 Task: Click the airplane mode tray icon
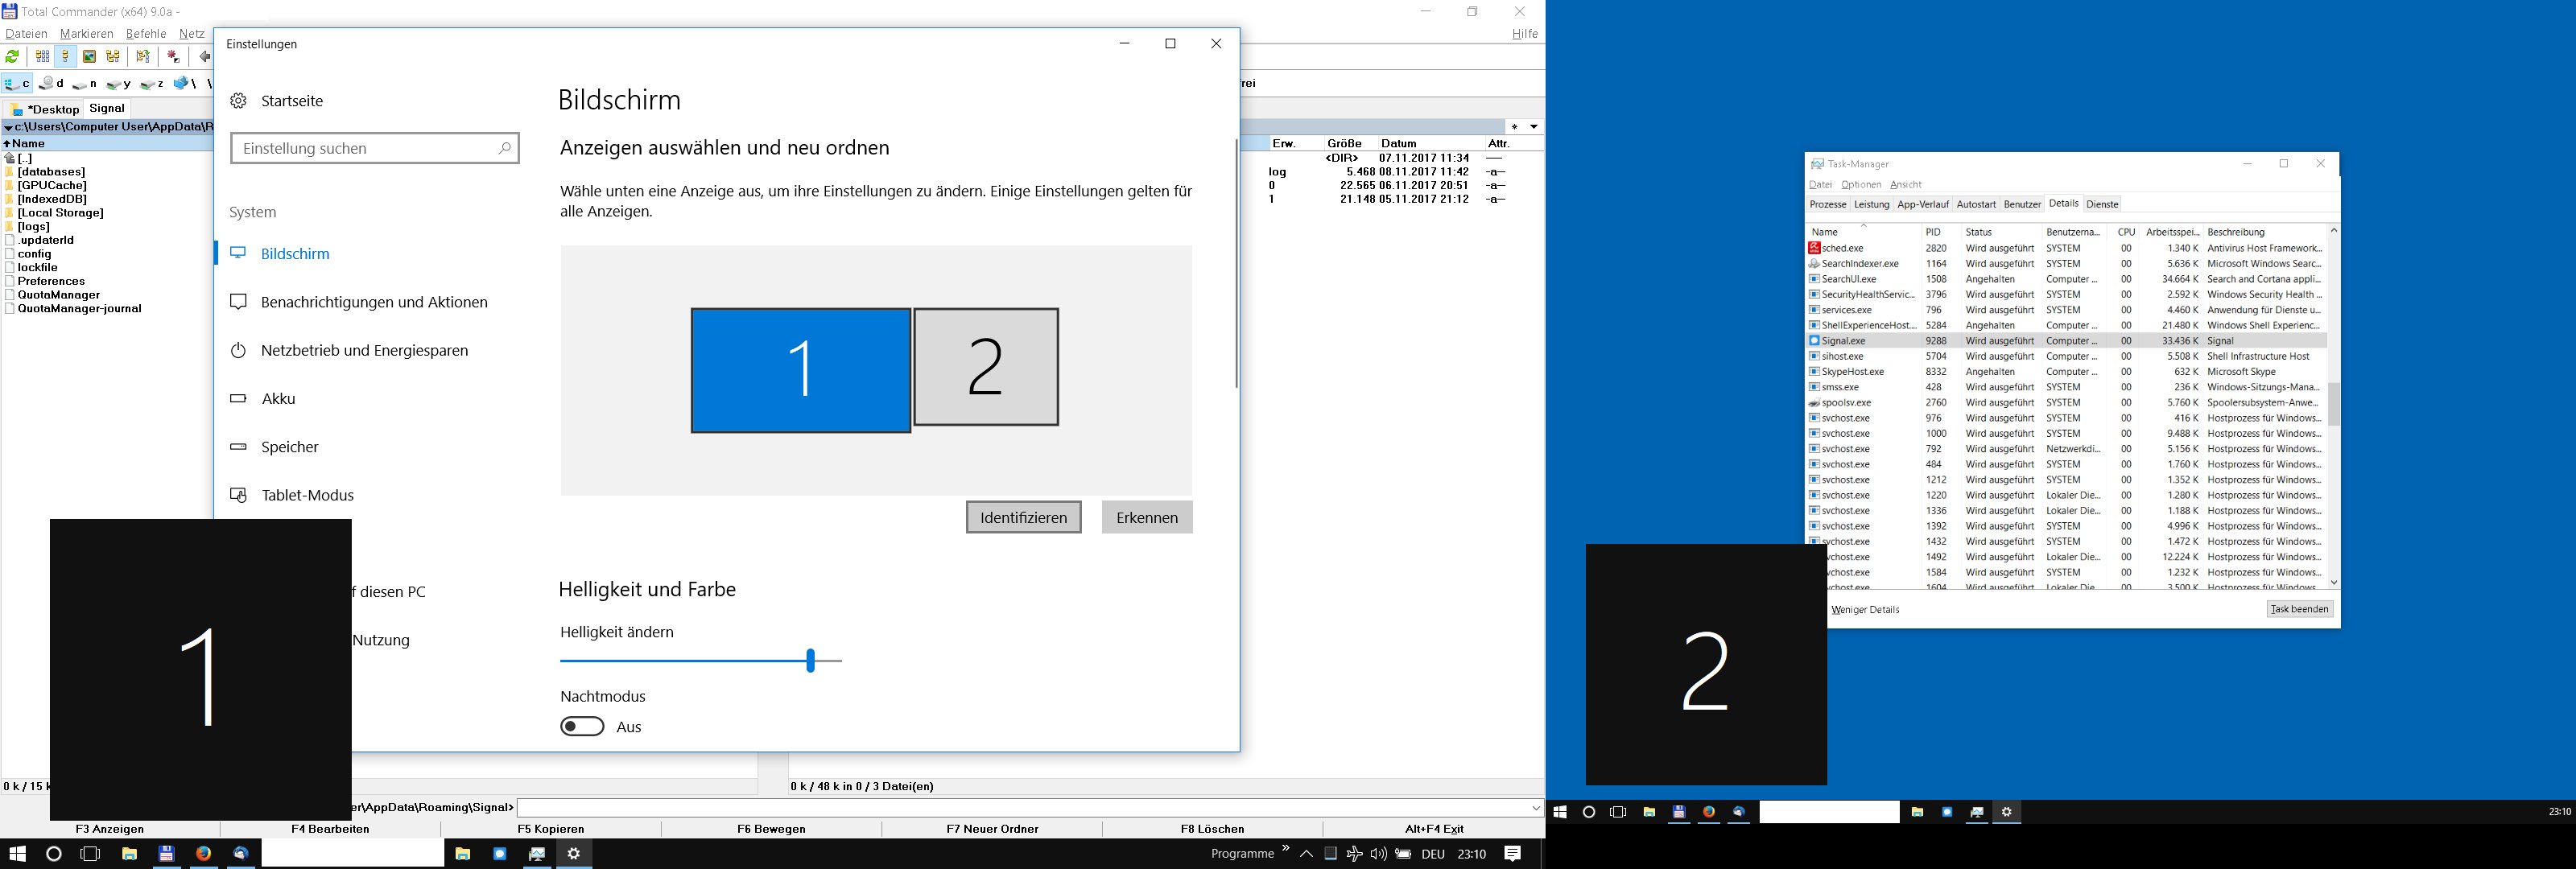1354,854
